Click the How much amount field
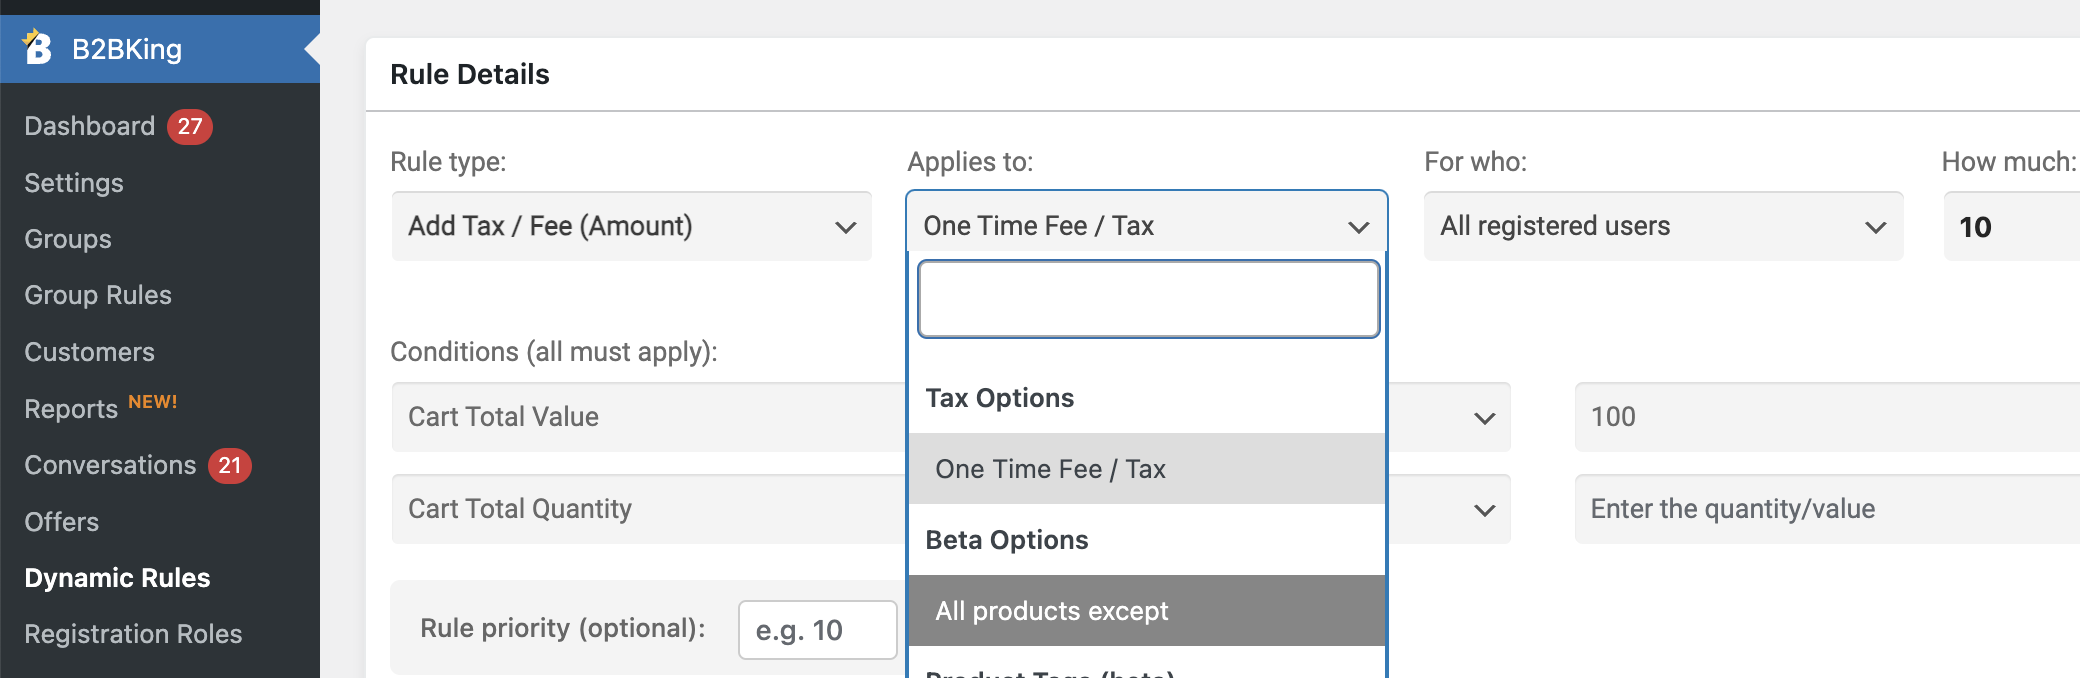Screen dimensions: 2080x678 [x=2012, y=226]
